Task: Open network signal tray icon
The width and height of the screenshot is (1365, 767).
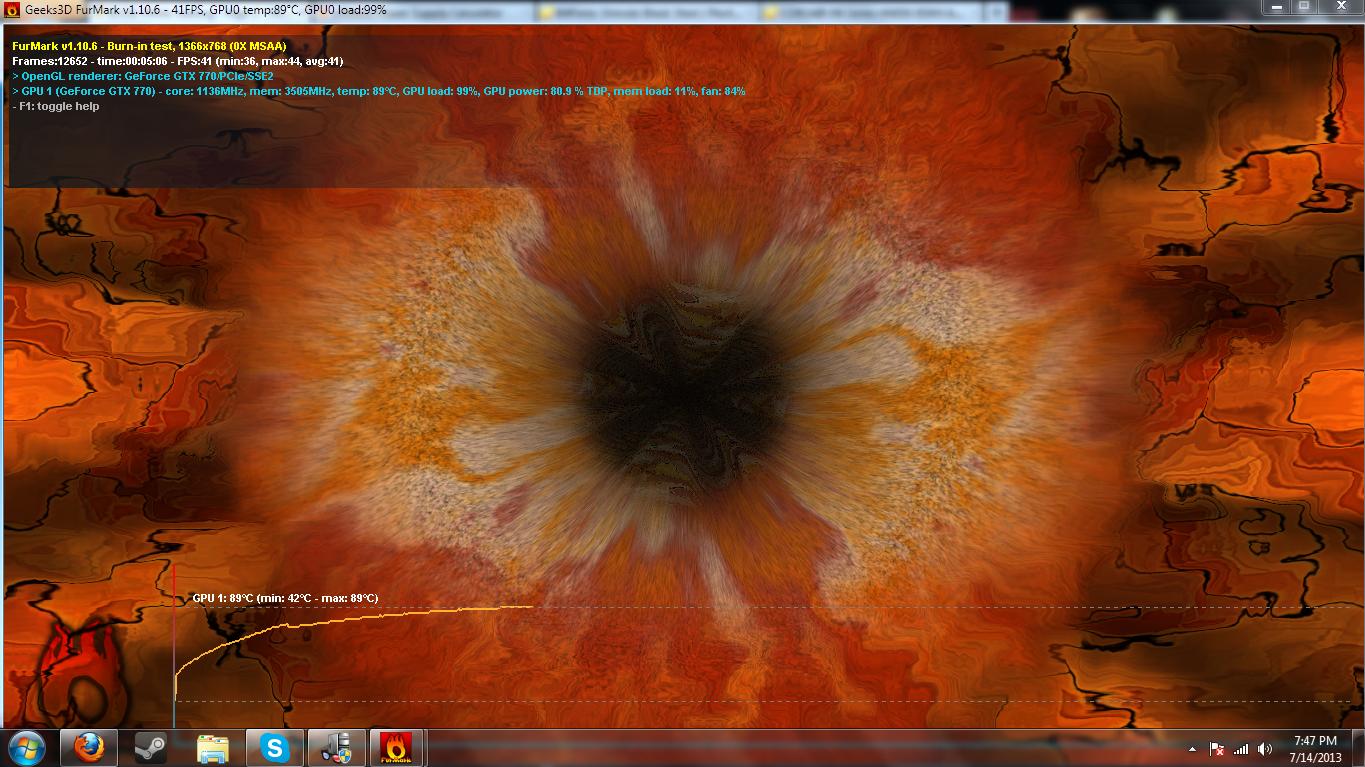Action: [x=1241, y=748]
